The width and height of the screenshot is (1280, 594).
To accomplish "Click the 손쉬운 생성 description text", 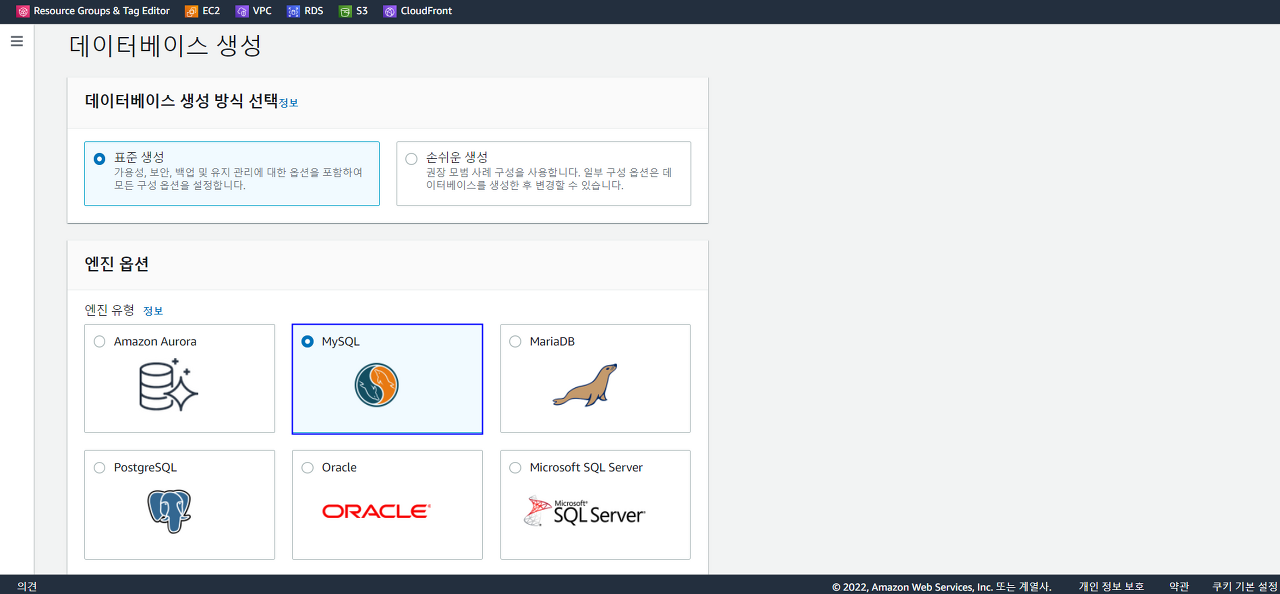I will tap(549, 179).
